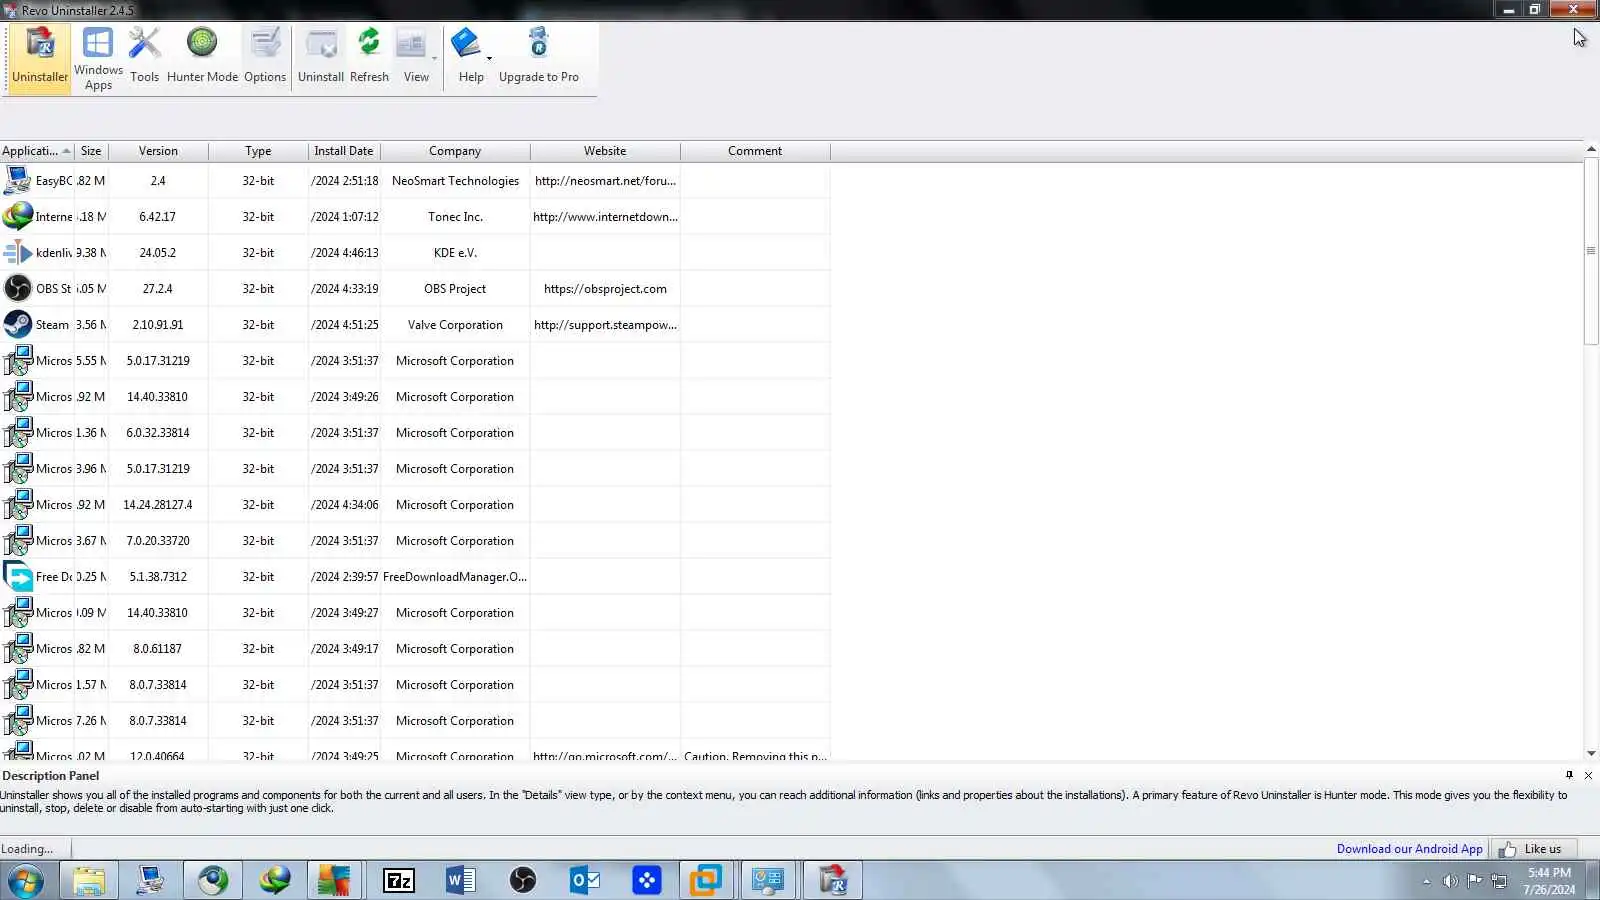
Task: Sort by the Version column header
Action: pos(158,151)
